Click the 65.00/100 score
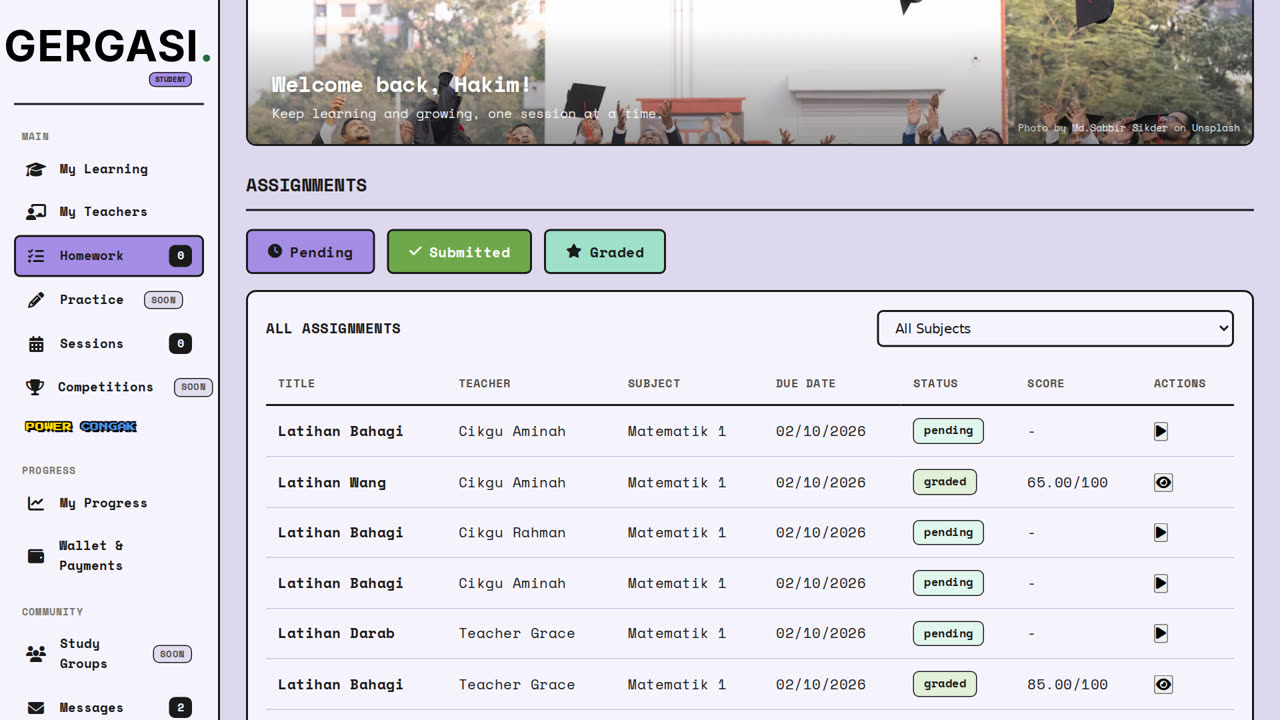 click(x=1067, y=482)
